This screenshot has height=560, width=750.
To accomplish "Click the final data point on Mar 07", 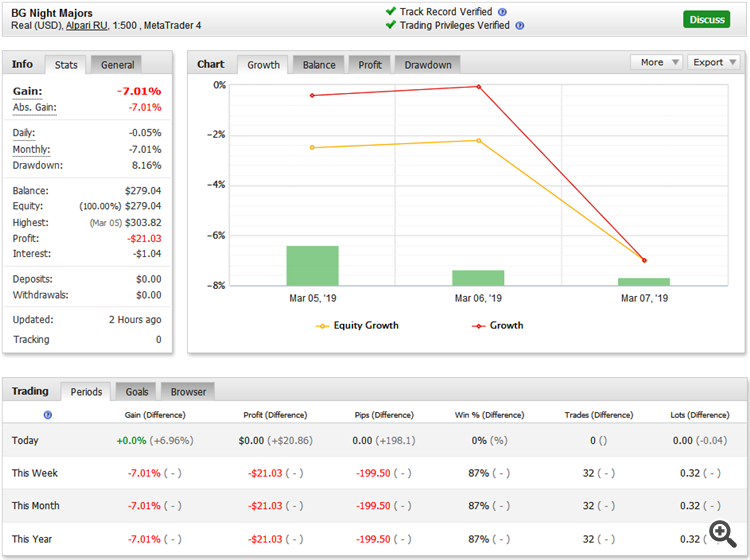I will pyautogui.click(x=644, y=261).
